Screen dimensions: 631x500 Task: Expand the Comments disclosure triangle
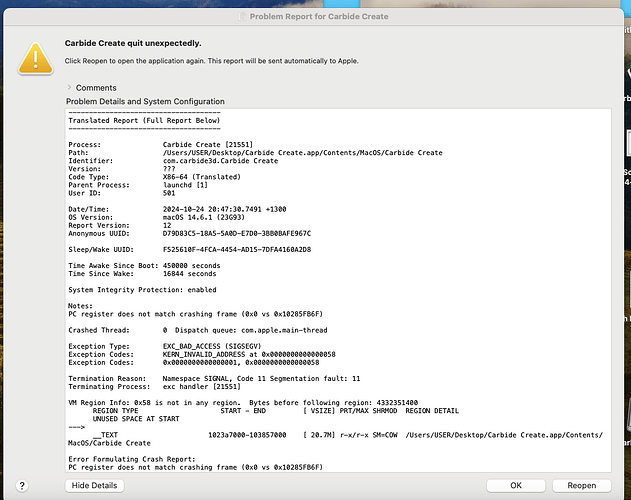(x=69, y=87)
